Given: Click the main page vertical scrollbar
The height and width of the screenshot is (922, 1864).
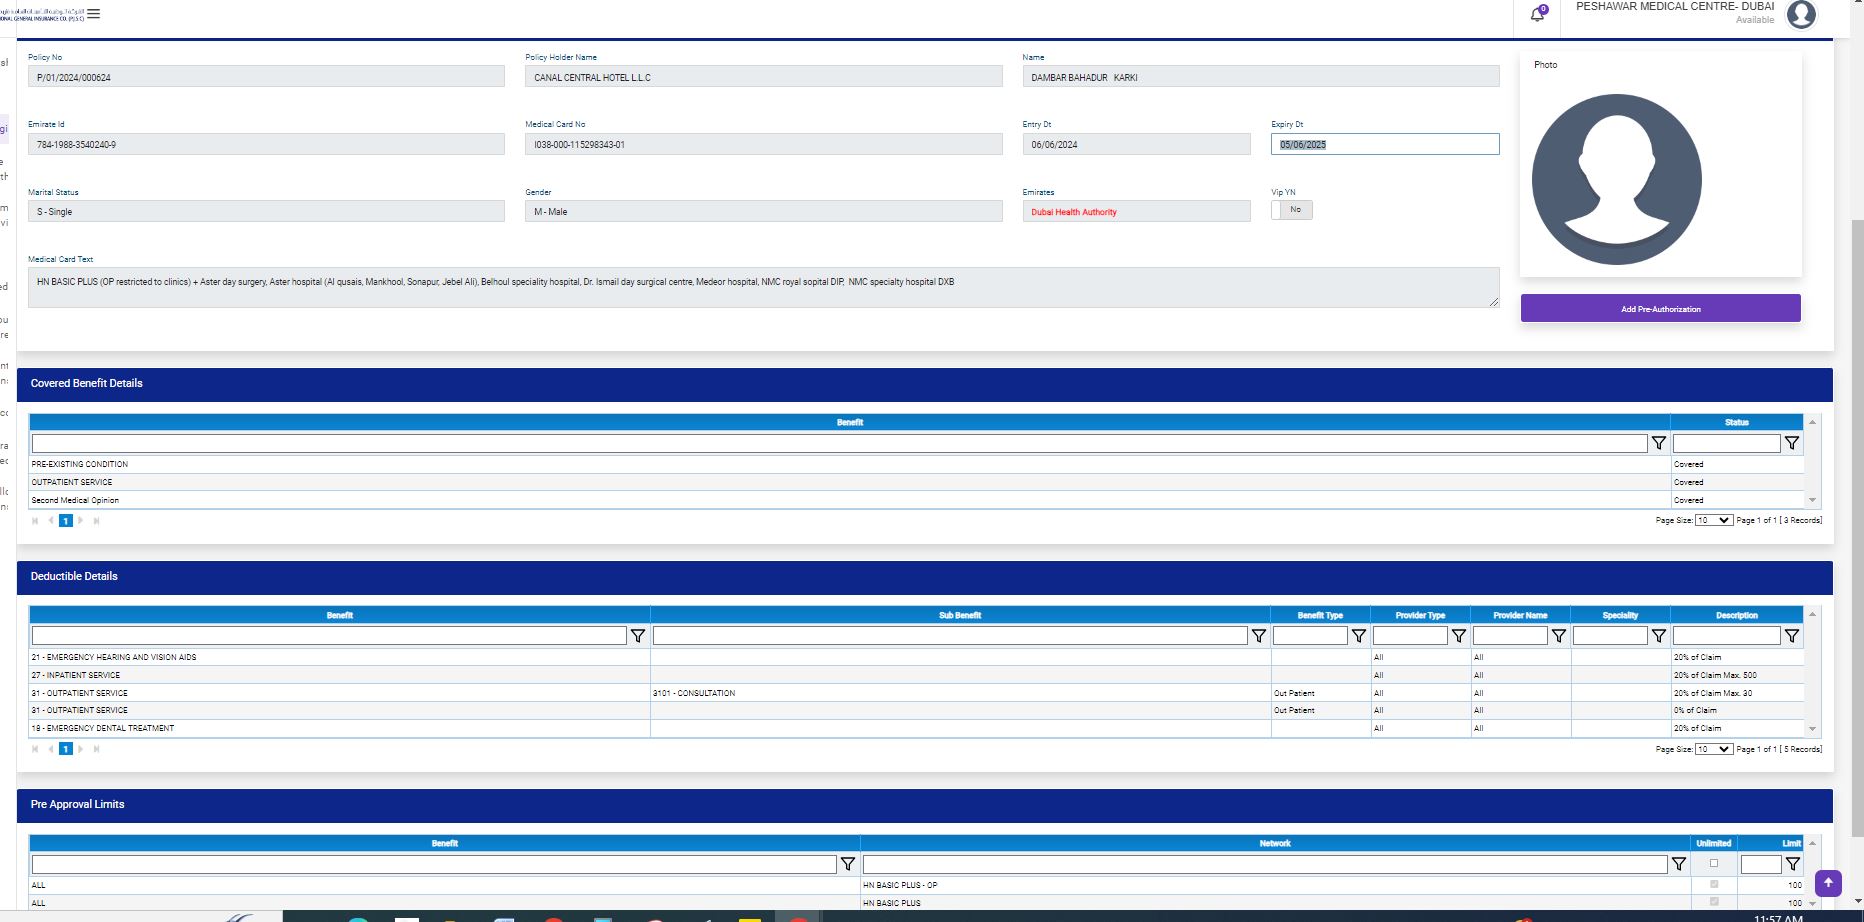Looking at the screenshot, I should [1856, 500].
